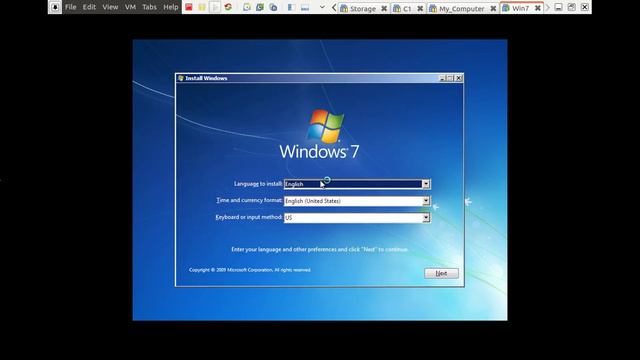The height and width of the screenshot is (360, 640).
Task: Click the copyright Microsoft Corporation text
Action: click(250, 270)
